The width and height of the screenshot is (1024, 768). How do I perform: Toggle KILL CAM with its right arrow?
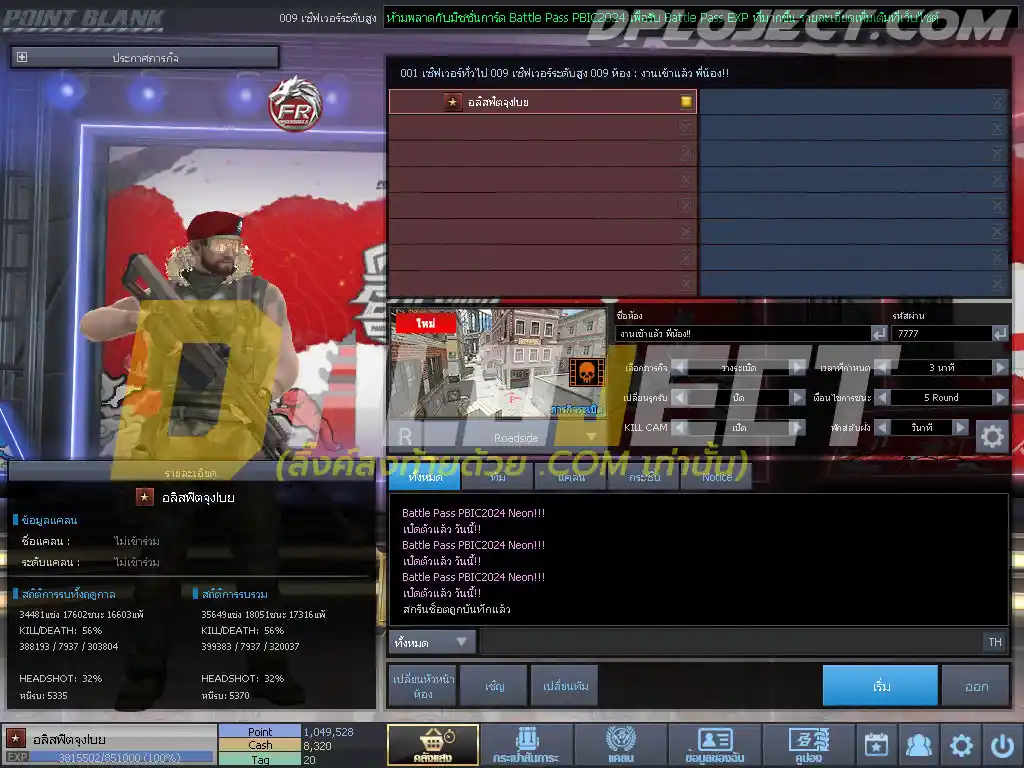(796, 427)
